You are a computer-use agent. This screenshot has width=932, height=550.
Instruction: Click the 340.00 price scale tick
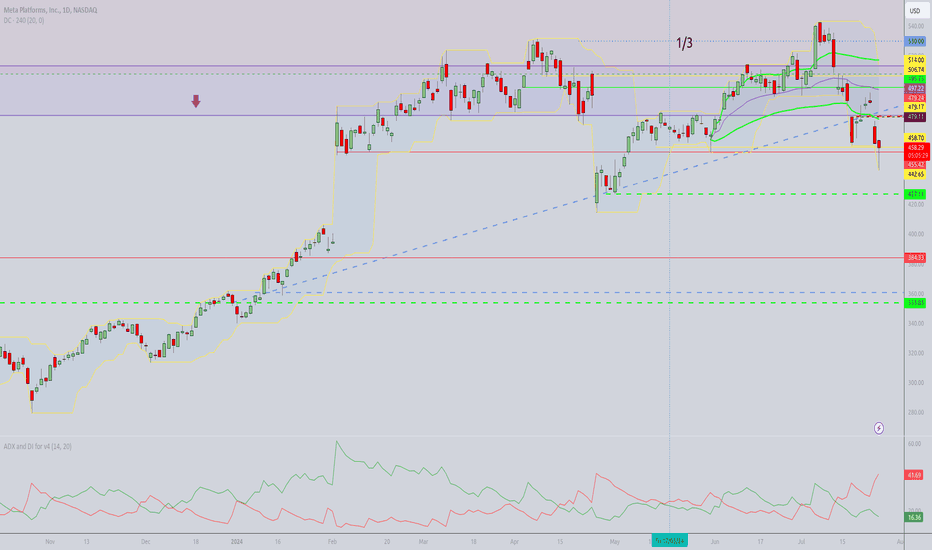(x=915, y=323)
